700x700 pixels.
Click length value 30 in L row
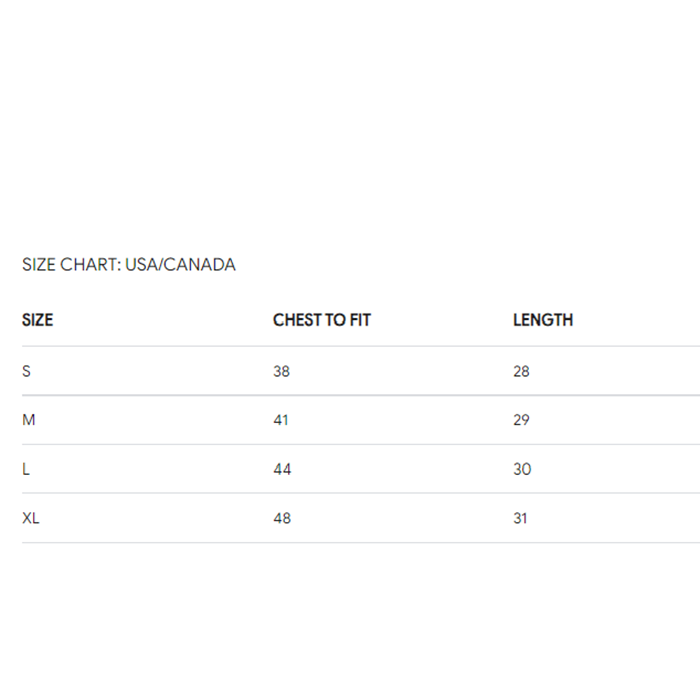522,469
